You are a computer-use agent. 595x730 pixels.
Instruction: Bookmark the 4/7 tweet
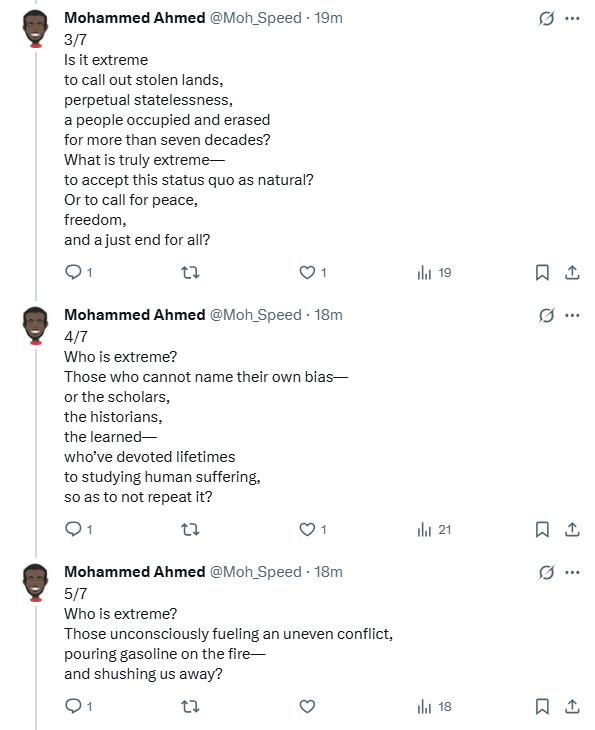(x=542, y=529)
